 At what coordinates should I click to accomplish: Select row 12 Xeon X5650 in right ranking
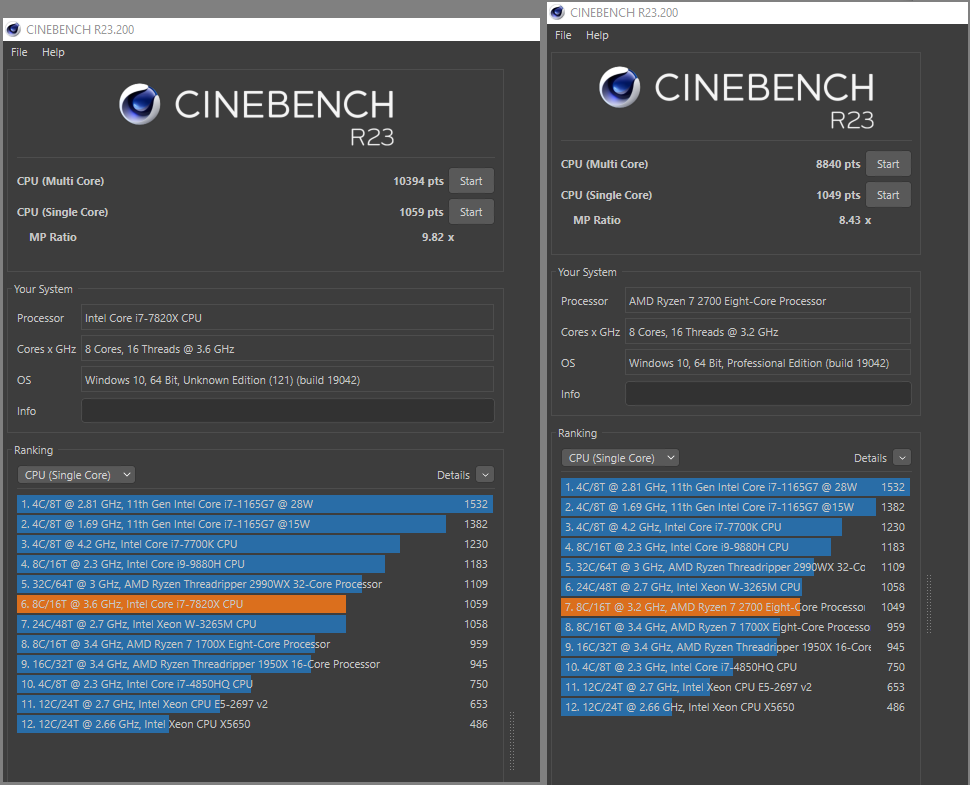point(736,707)
